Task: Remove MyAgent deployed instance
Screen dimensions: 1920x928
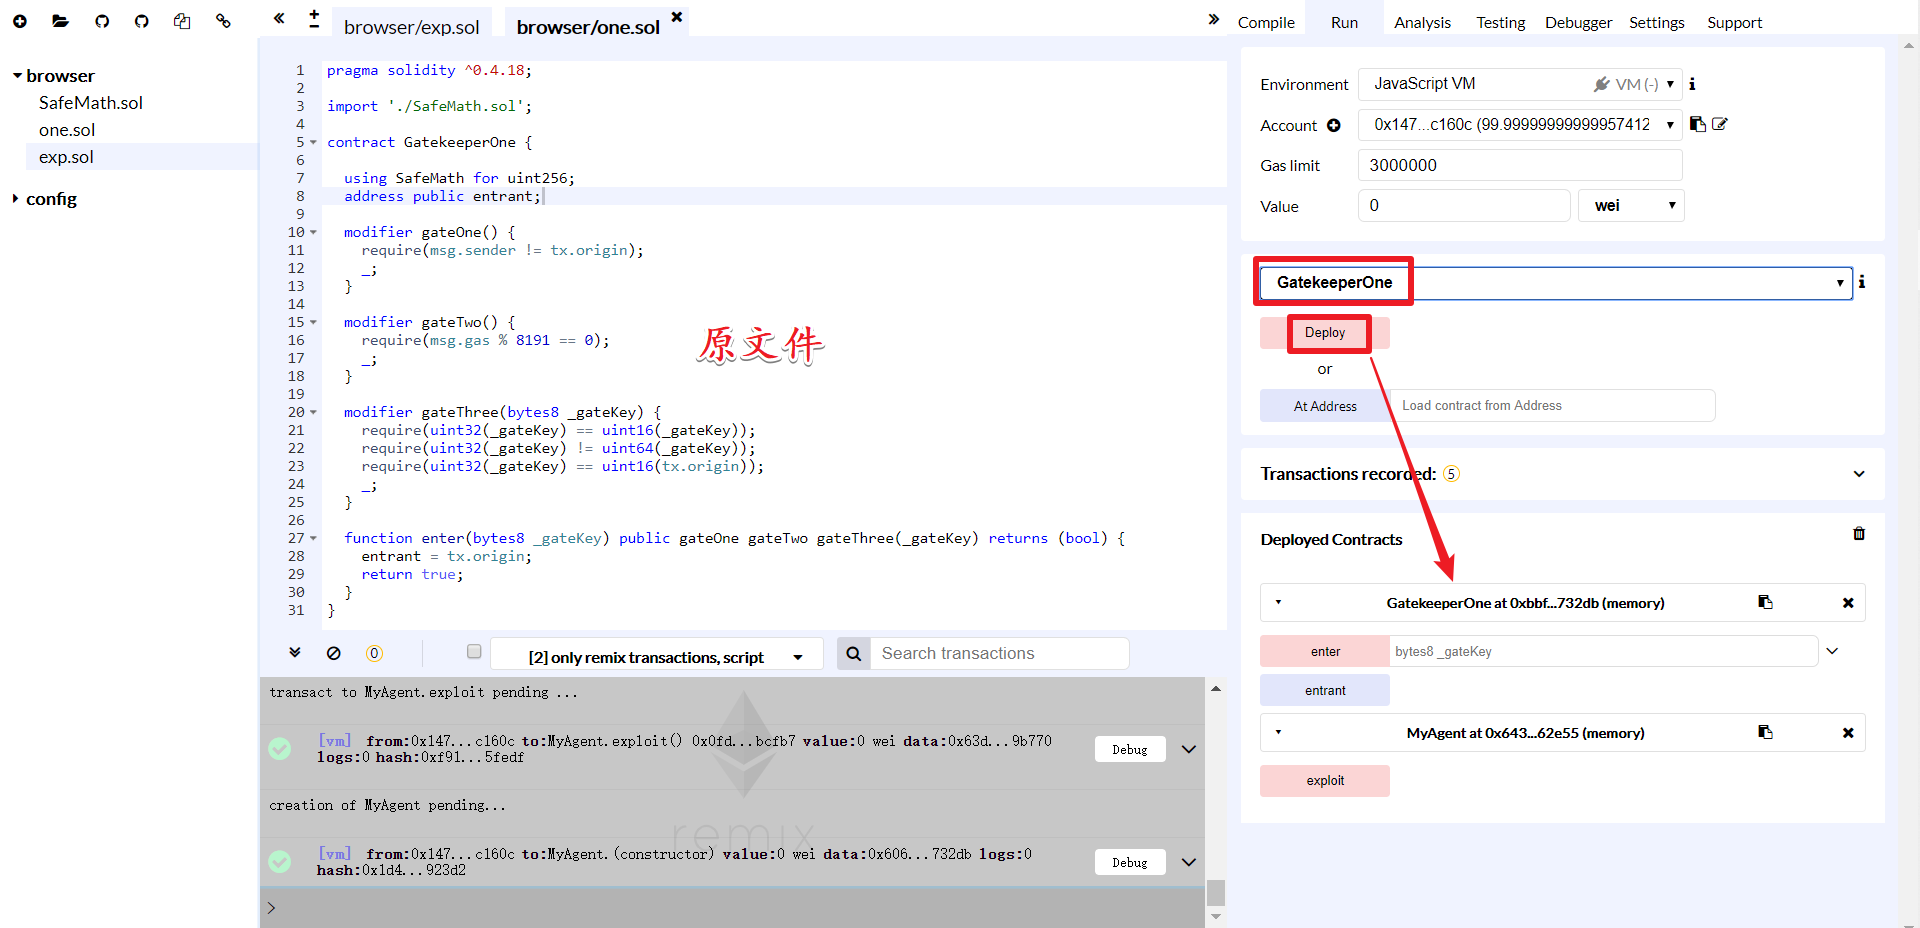Action: tap(1848, 733)
